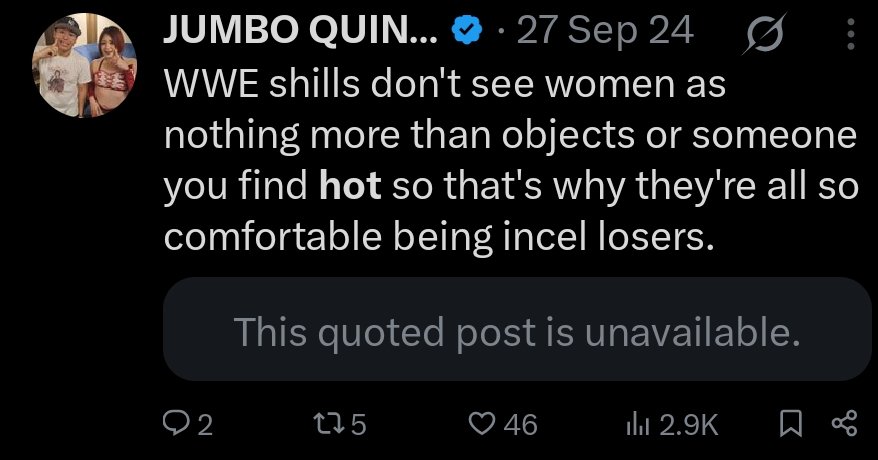Click the bold word hot
The height and width of the screenshot is (460, 878).
pos(351,187)
